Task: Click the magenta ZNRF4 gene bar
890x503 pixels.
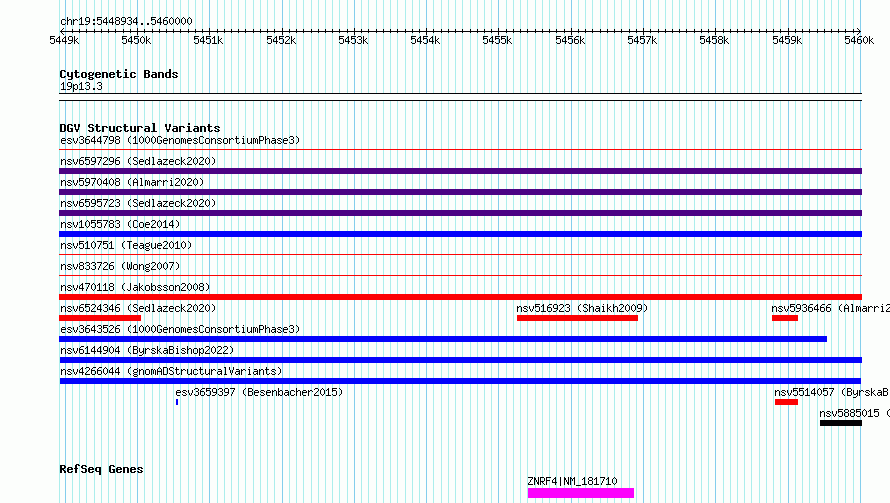Action: pos(581,493)
